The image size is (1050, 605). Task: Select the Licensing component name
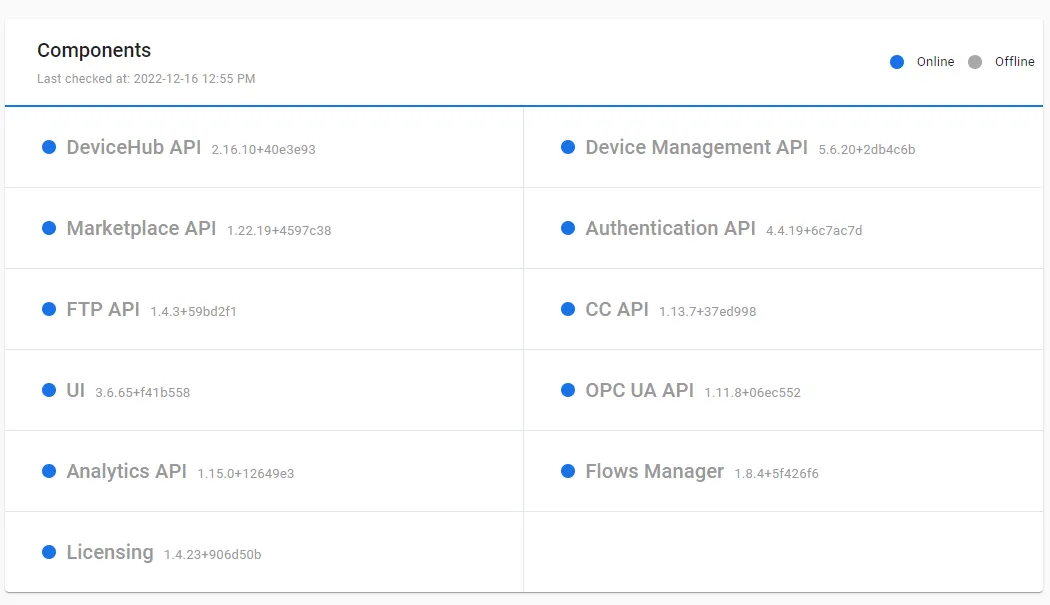(110, 553)
